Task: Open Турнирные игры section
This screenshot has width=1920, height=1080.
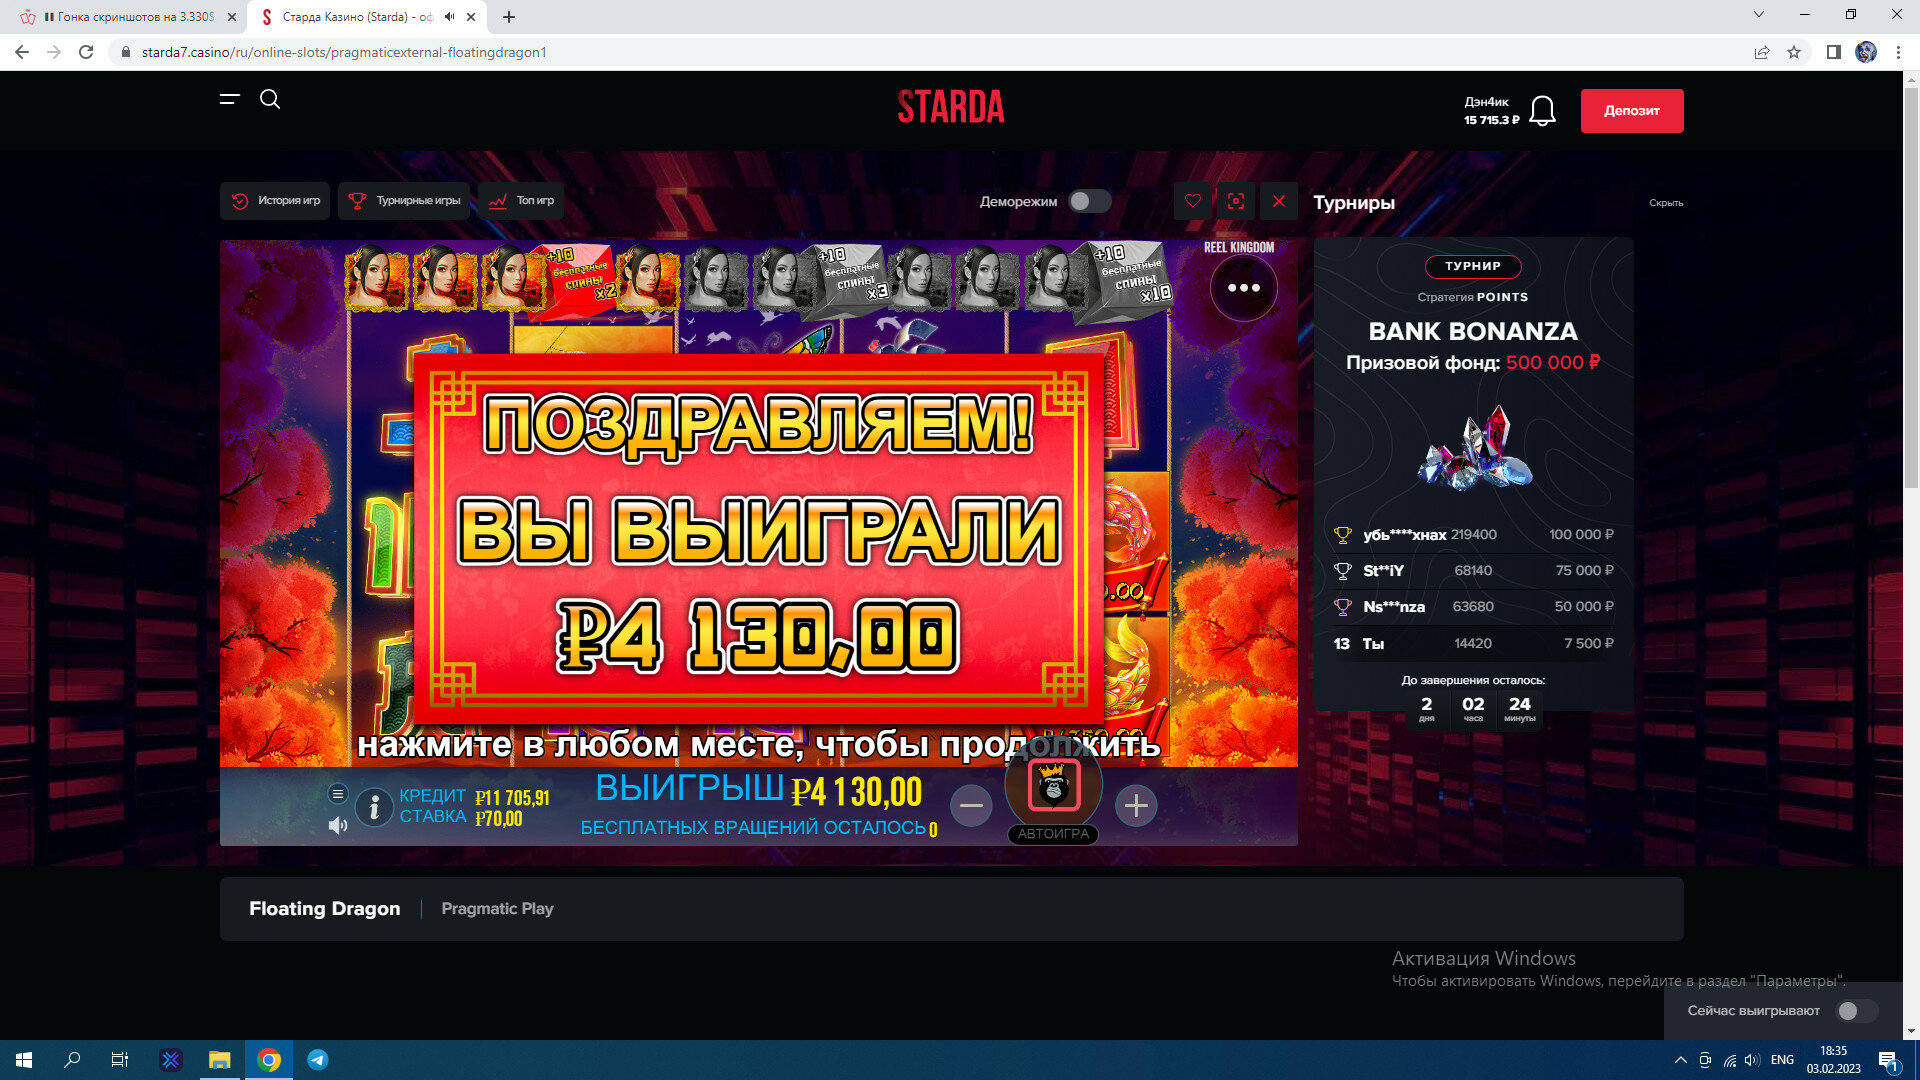Action: point(404,201)
